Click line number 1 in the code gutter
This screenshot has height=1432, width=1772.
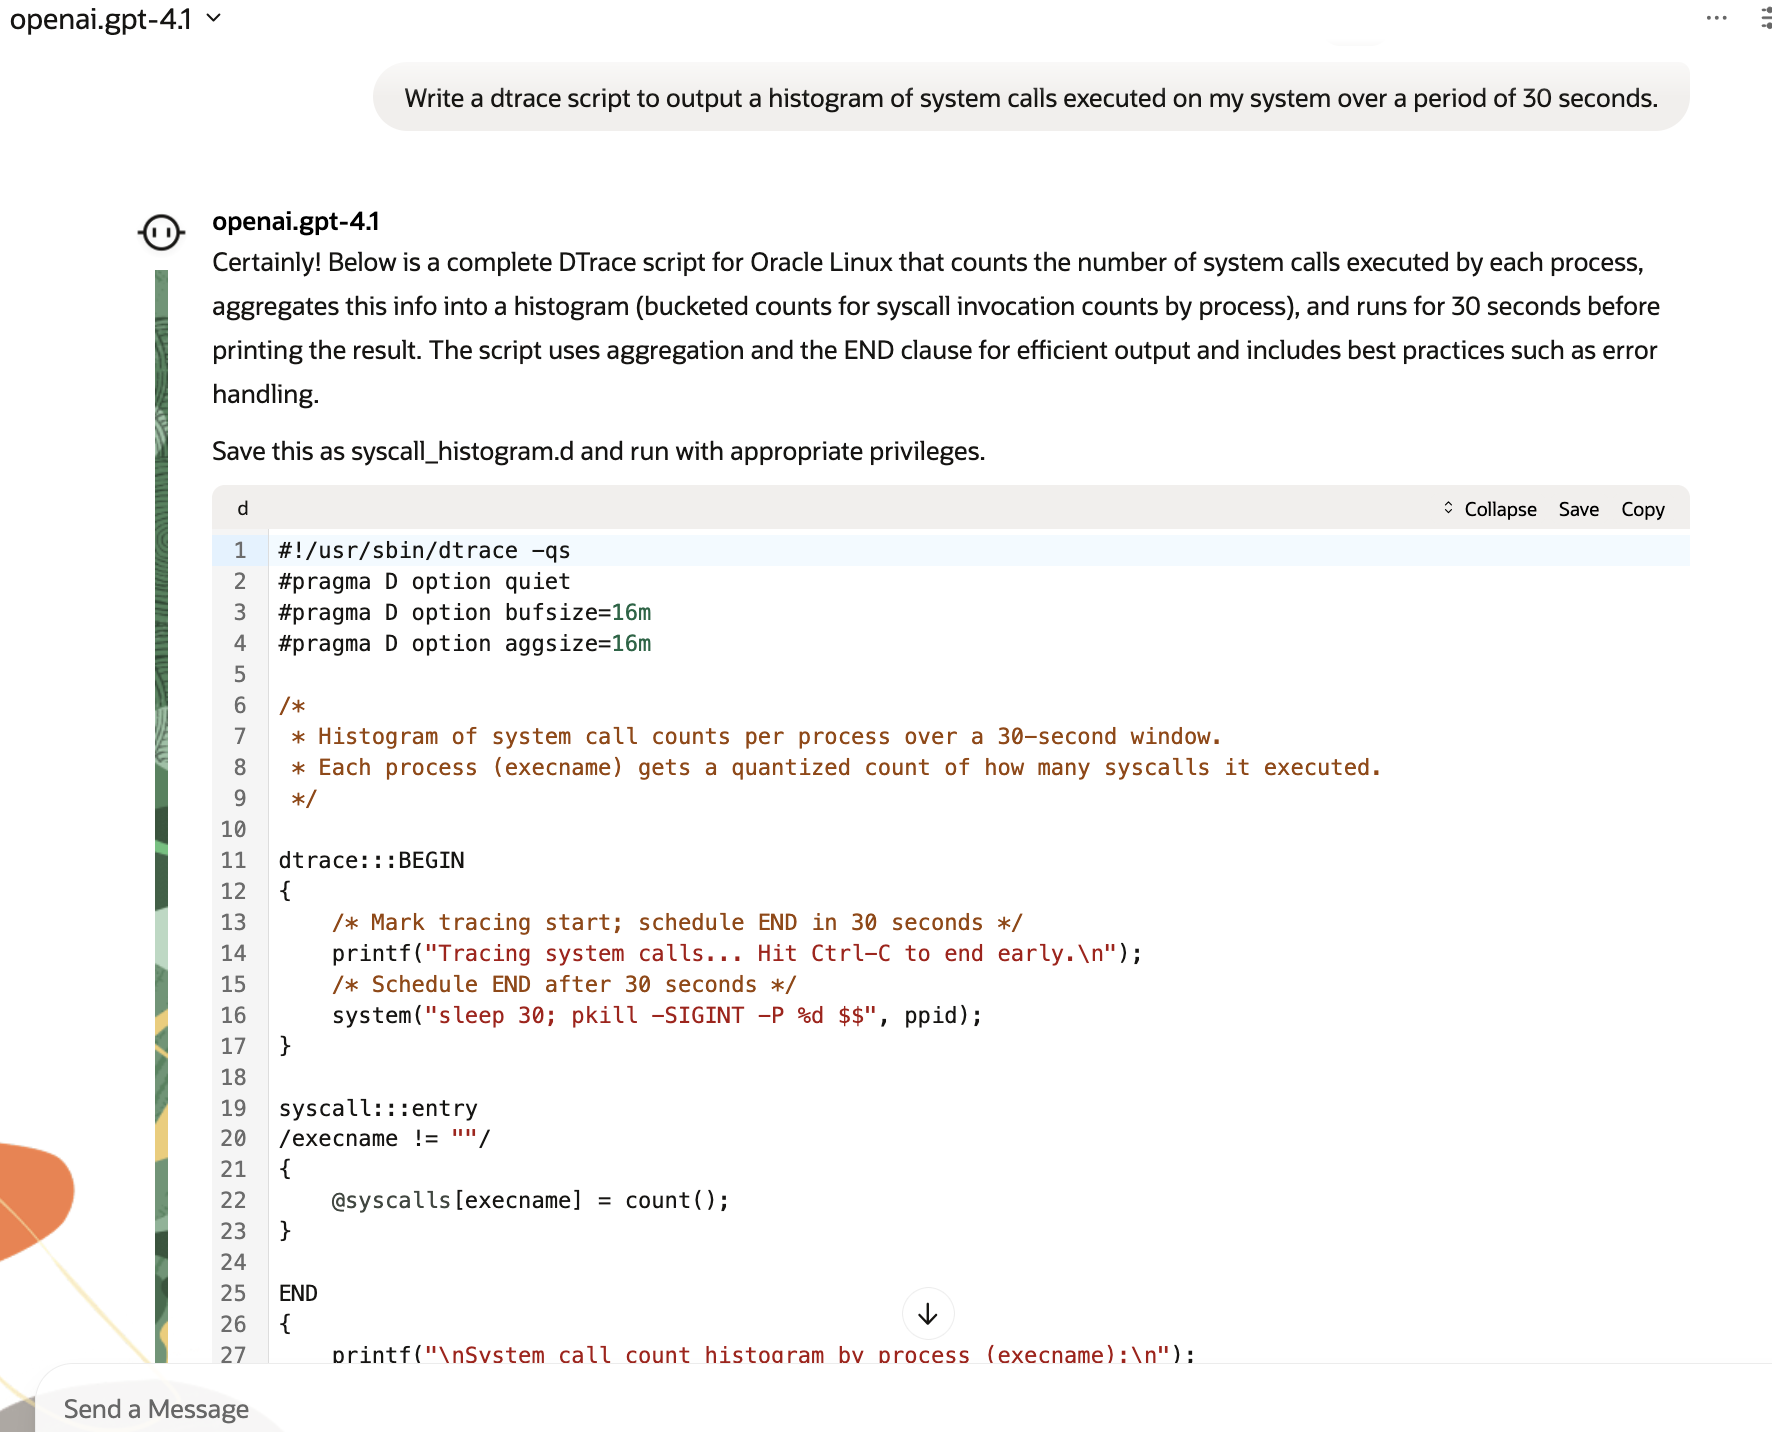pyautogui.click(x=240, y=551)
